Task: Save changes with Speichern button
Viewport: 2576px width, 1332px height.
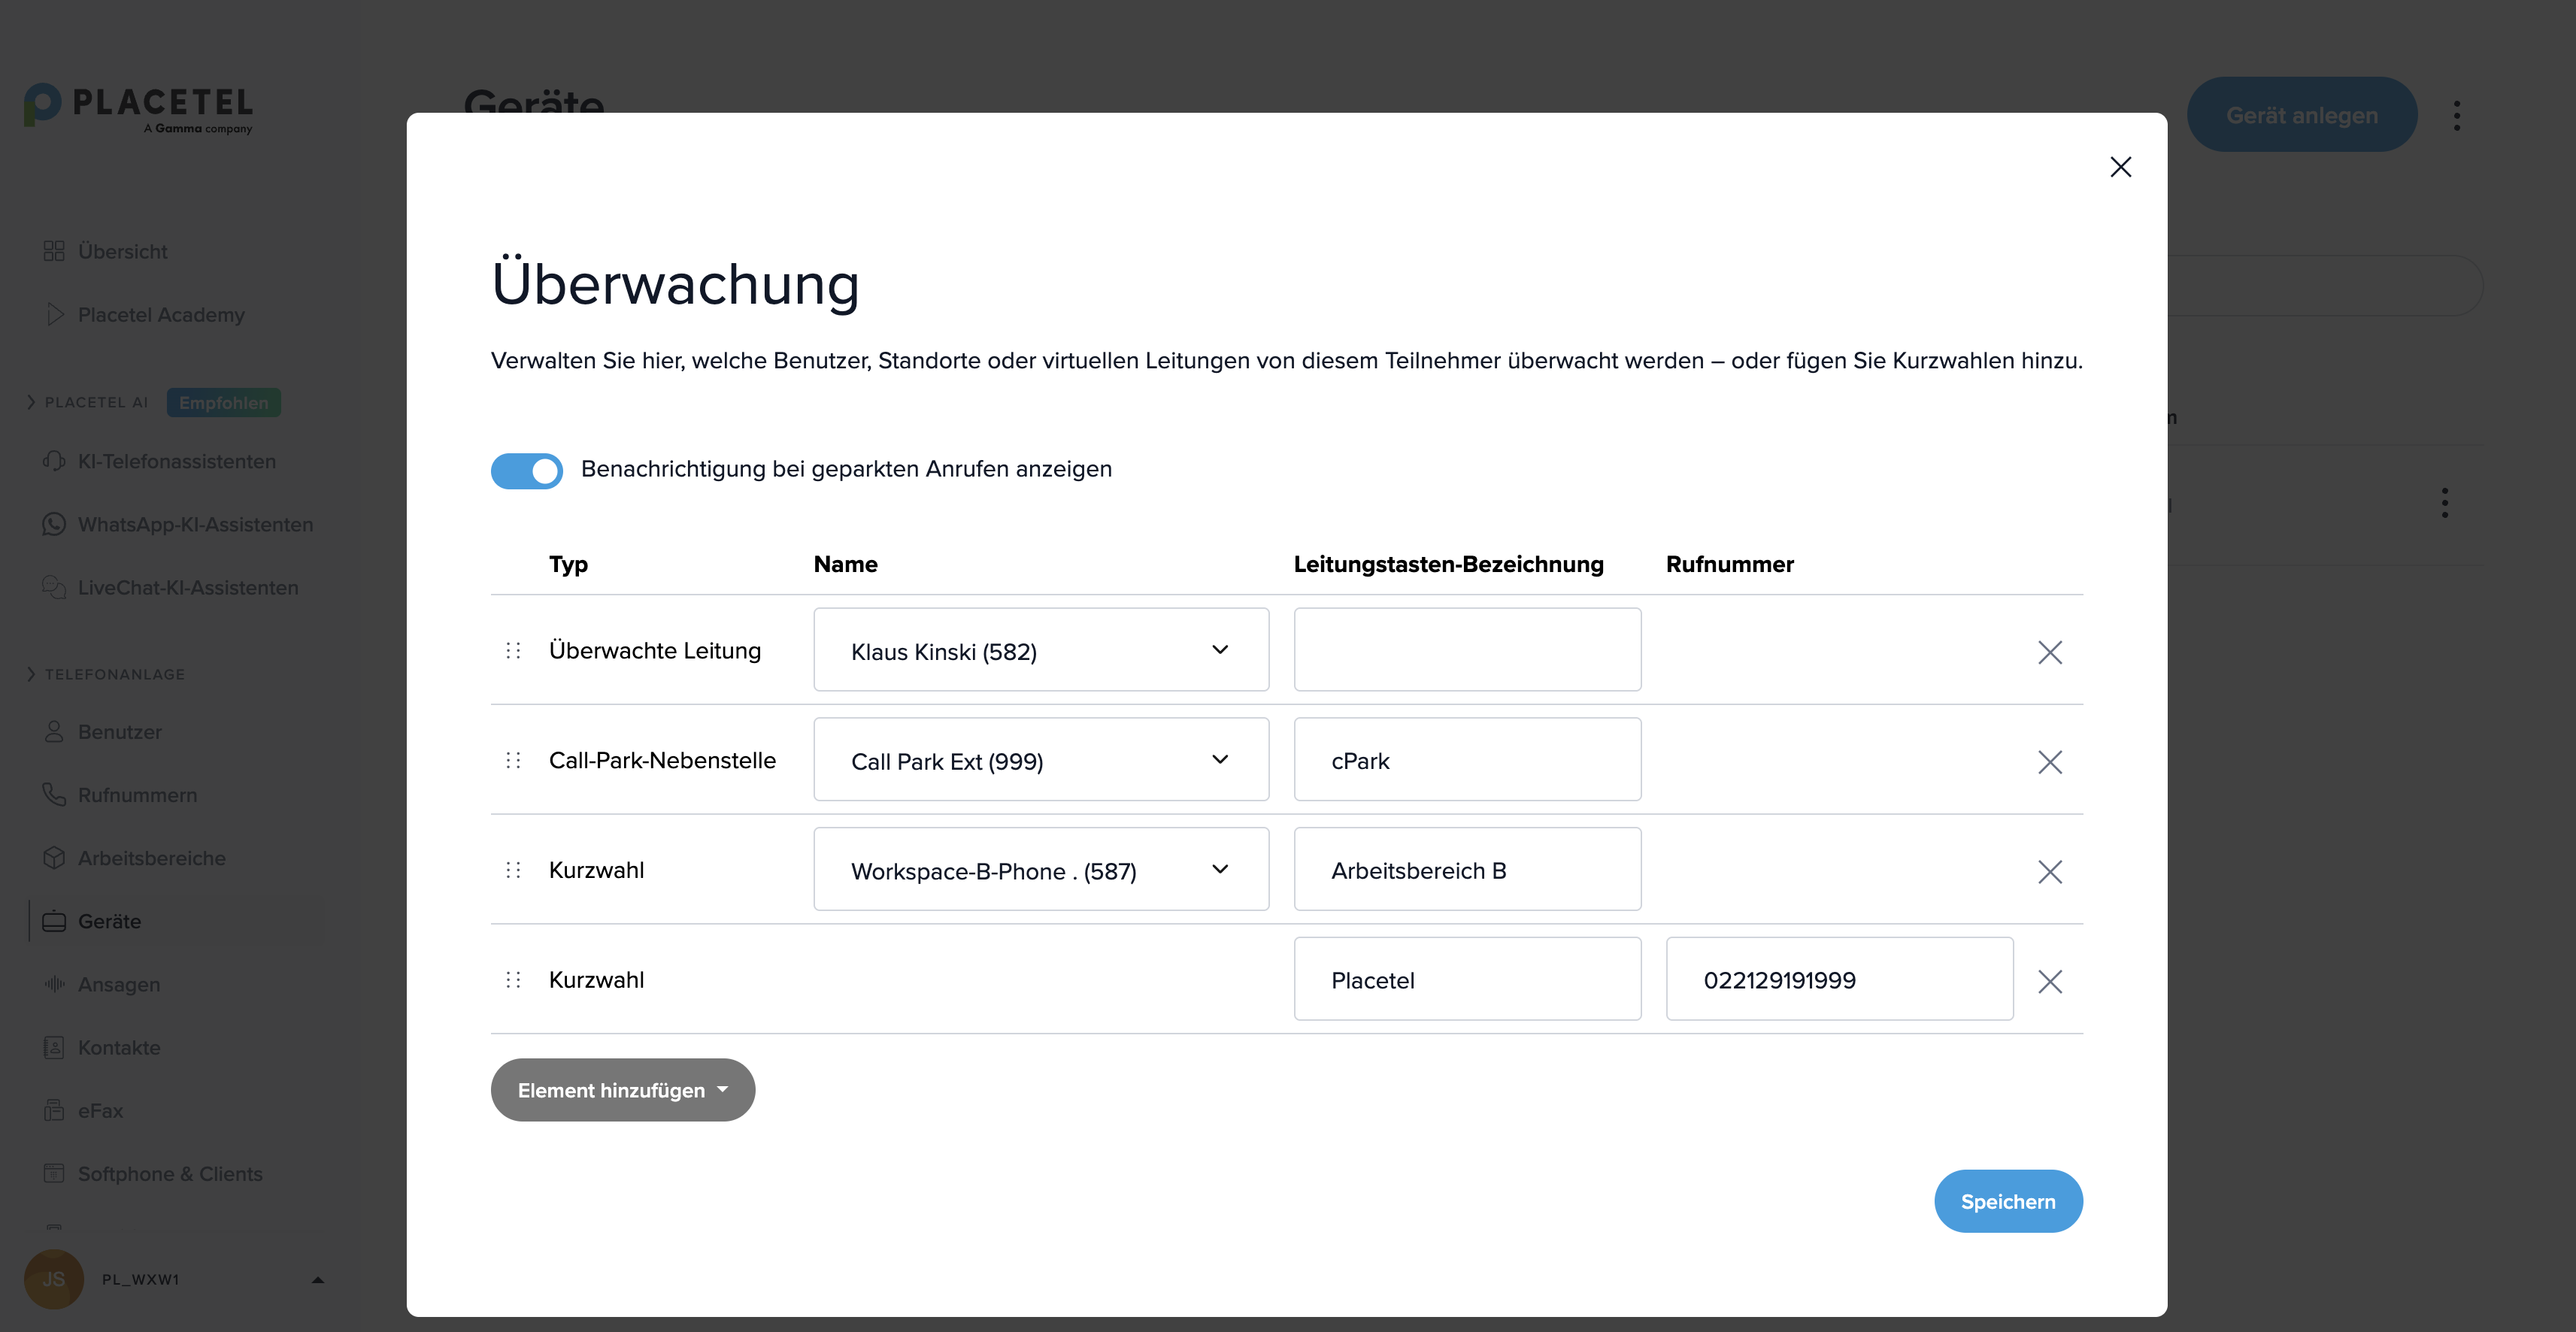Action: tap(2008, 1202)
